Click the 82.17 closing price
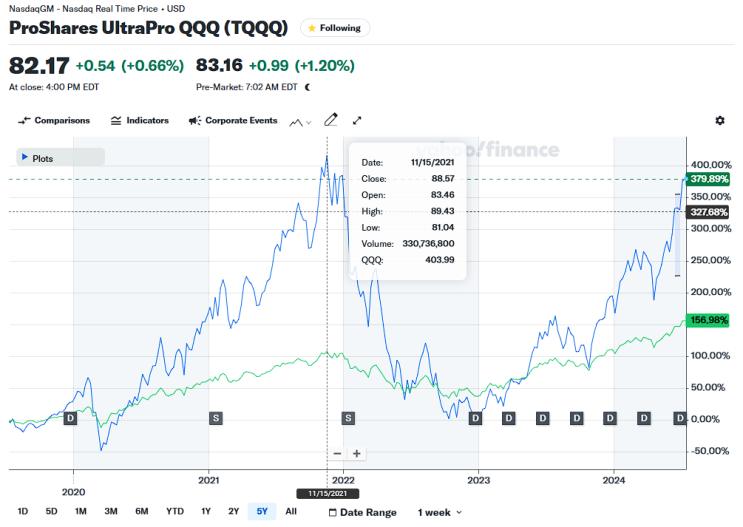This screenshot has width=743, height=527. point(39,65)
